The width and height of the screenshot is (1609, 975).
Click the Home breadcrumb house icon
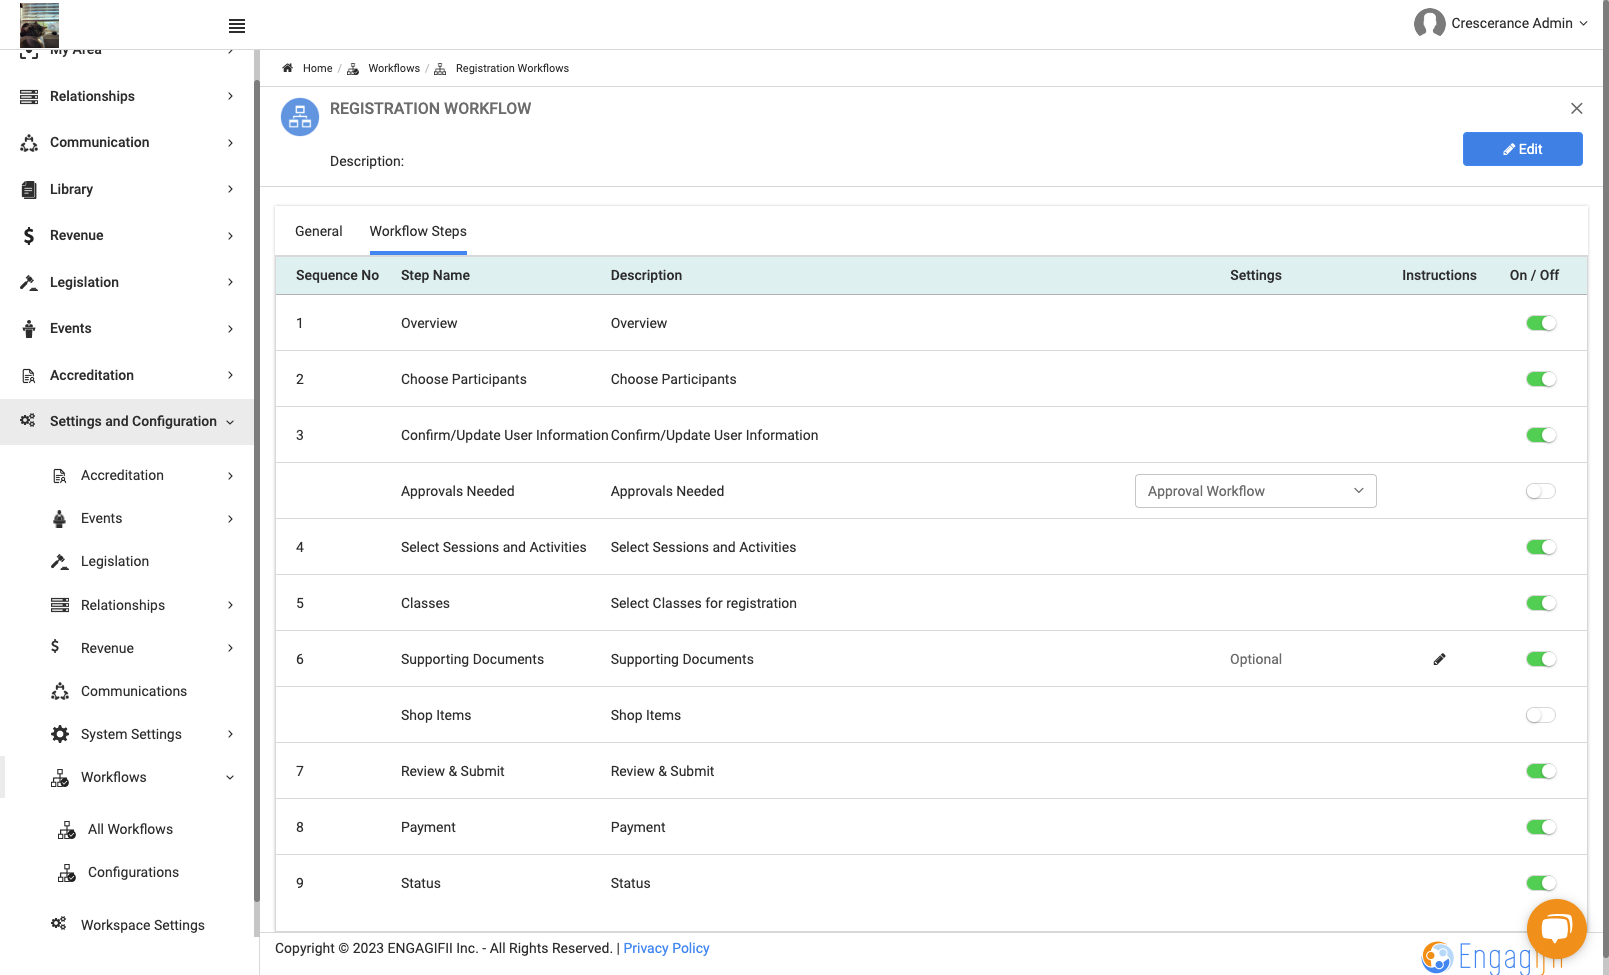click(287, 68)
